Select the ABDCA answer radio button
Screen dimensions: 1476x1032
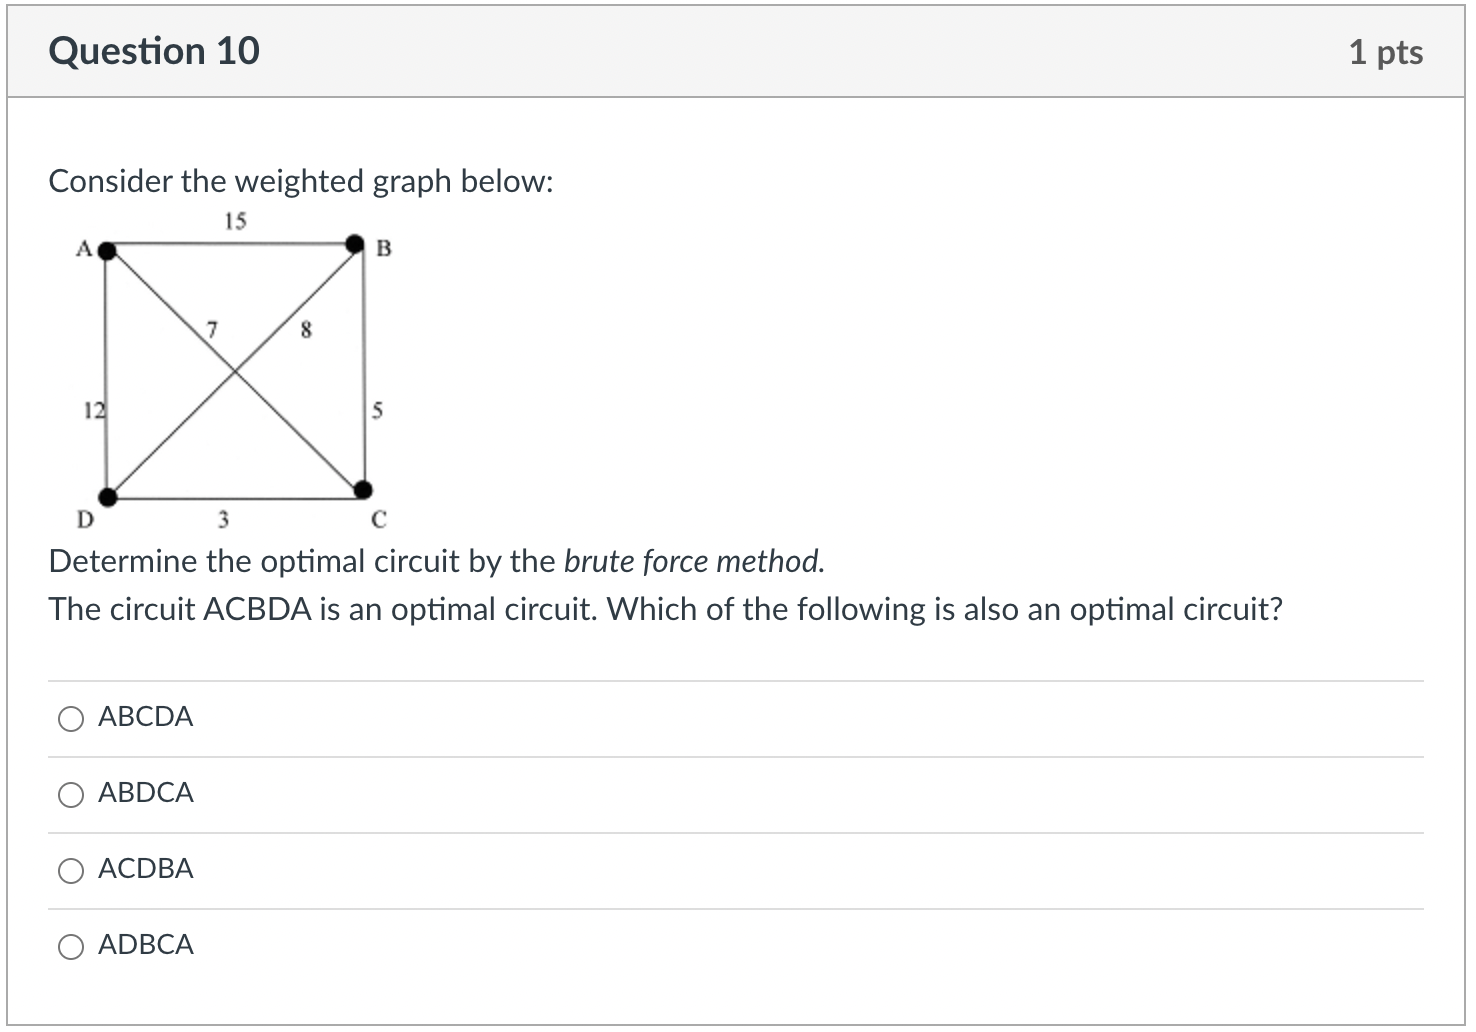click(x=70, y=794)
